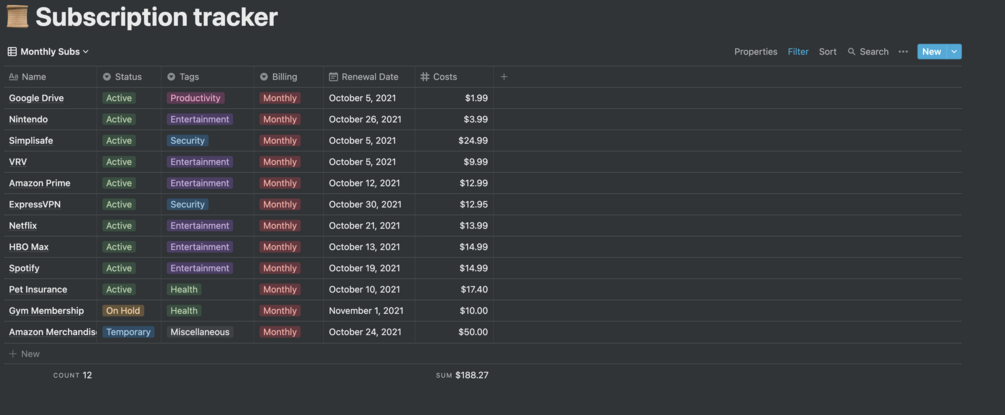Select the On Hold status tag
Image resolution: width=1005 pixels, height=415 pixels.
(123, 311)
